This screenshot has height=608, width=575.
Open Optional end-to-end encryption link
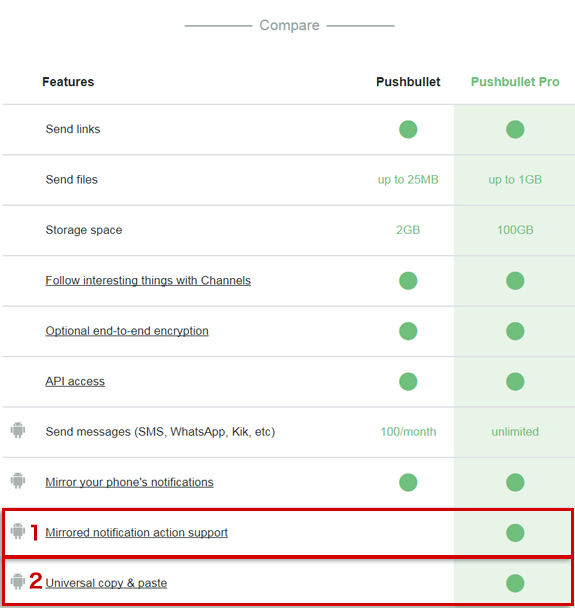tap(127, 331)
